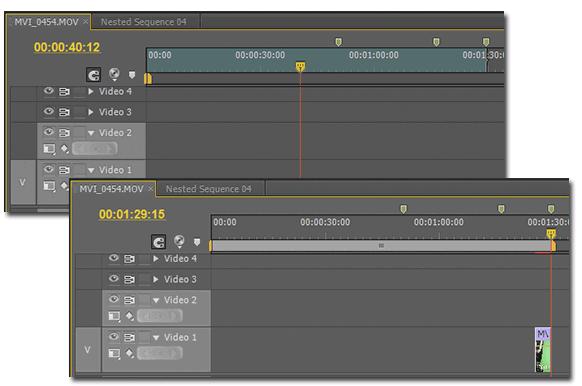Select the MV clip thumbnail on Video 1
The width and height of the screenshot is (582, 386).
coord(542,350)
